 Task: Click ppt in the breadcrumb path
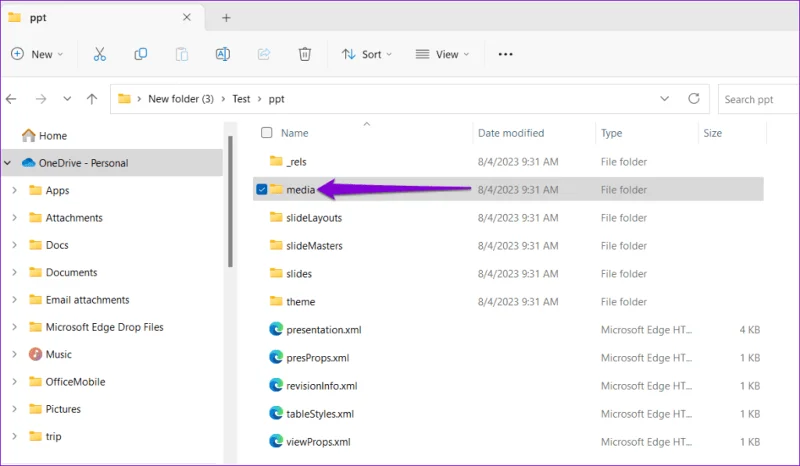coord(277,99)
